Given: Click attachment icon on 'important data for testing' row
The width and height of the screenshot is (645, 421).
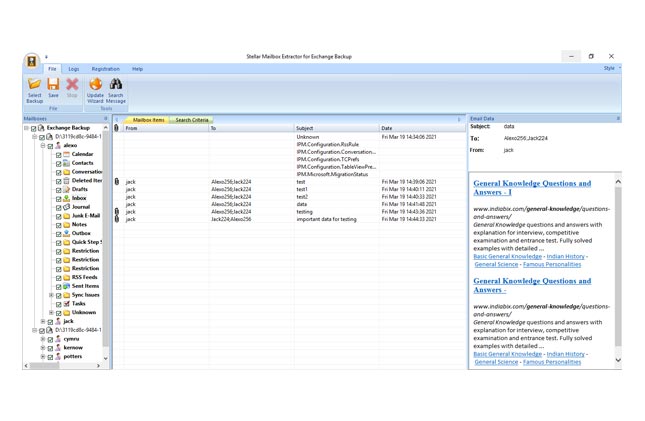Looking at the screenshot, I should coord(116,219).
